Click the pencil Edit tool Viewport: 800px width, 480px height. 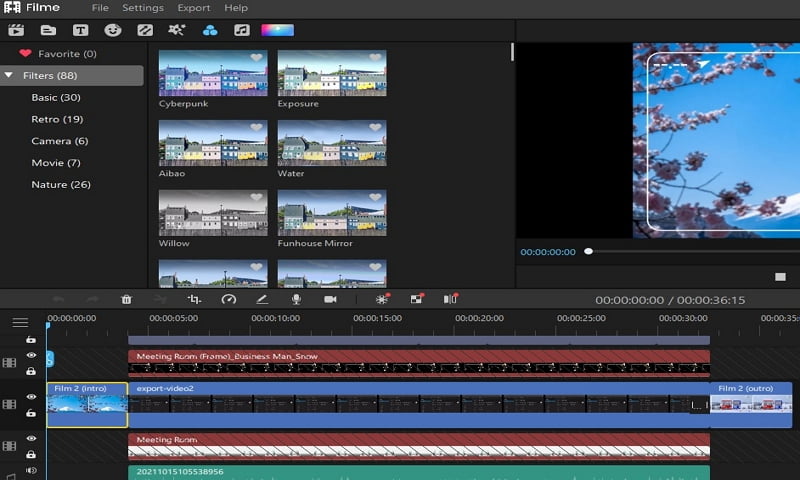262,299
